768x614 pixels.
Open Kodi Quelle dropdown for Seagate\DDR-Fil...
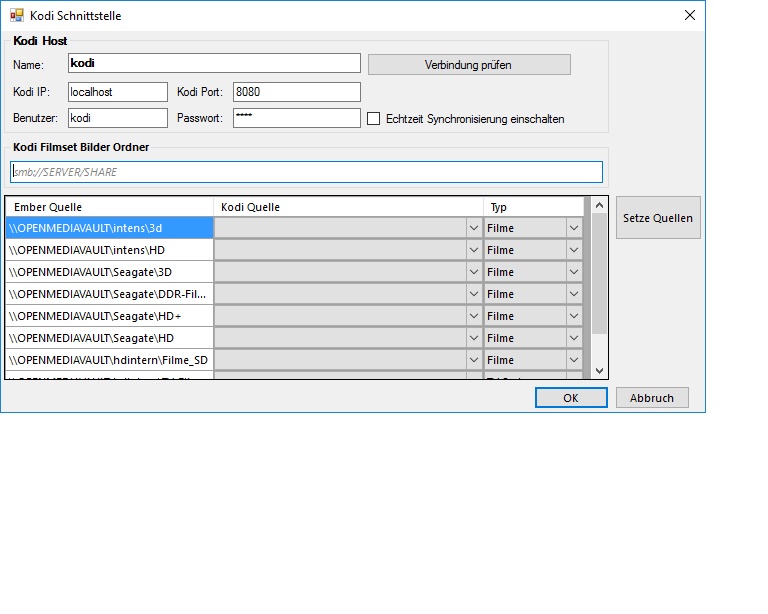click(474, 294)
